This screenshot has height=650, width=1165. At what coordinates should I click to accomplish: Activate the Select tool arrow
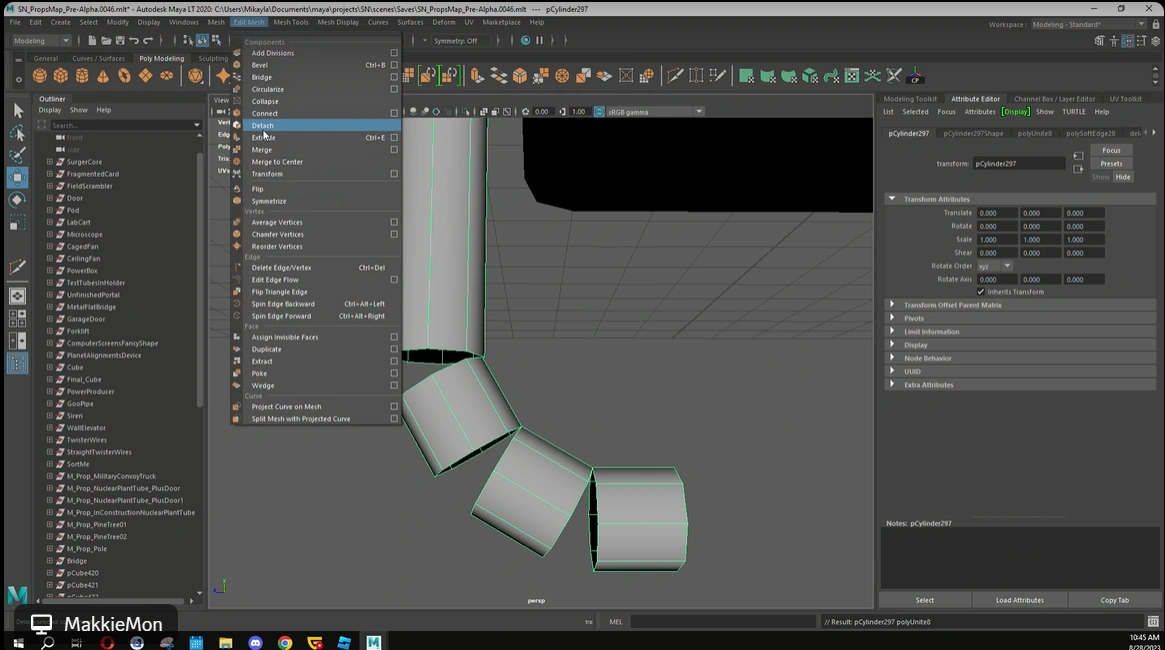[x=17, y=110]
